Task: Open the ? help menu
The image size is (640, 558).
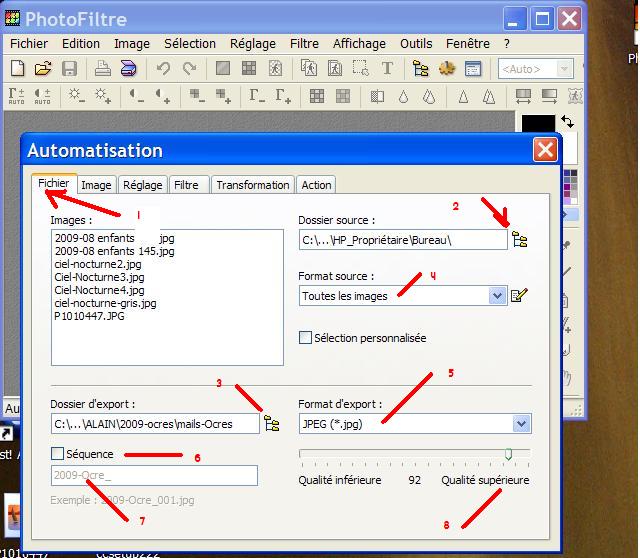Action: (x=507, y=43)
